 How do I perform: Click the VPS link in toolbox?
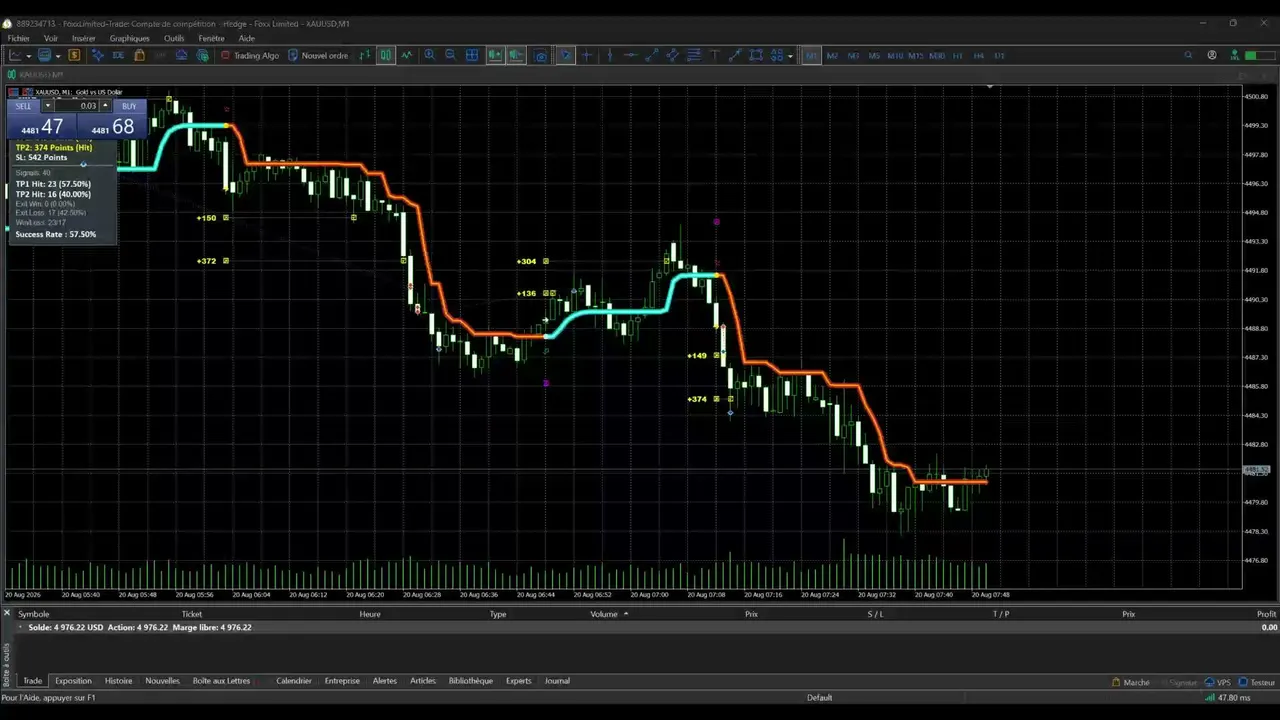(x=1217, y=682)
